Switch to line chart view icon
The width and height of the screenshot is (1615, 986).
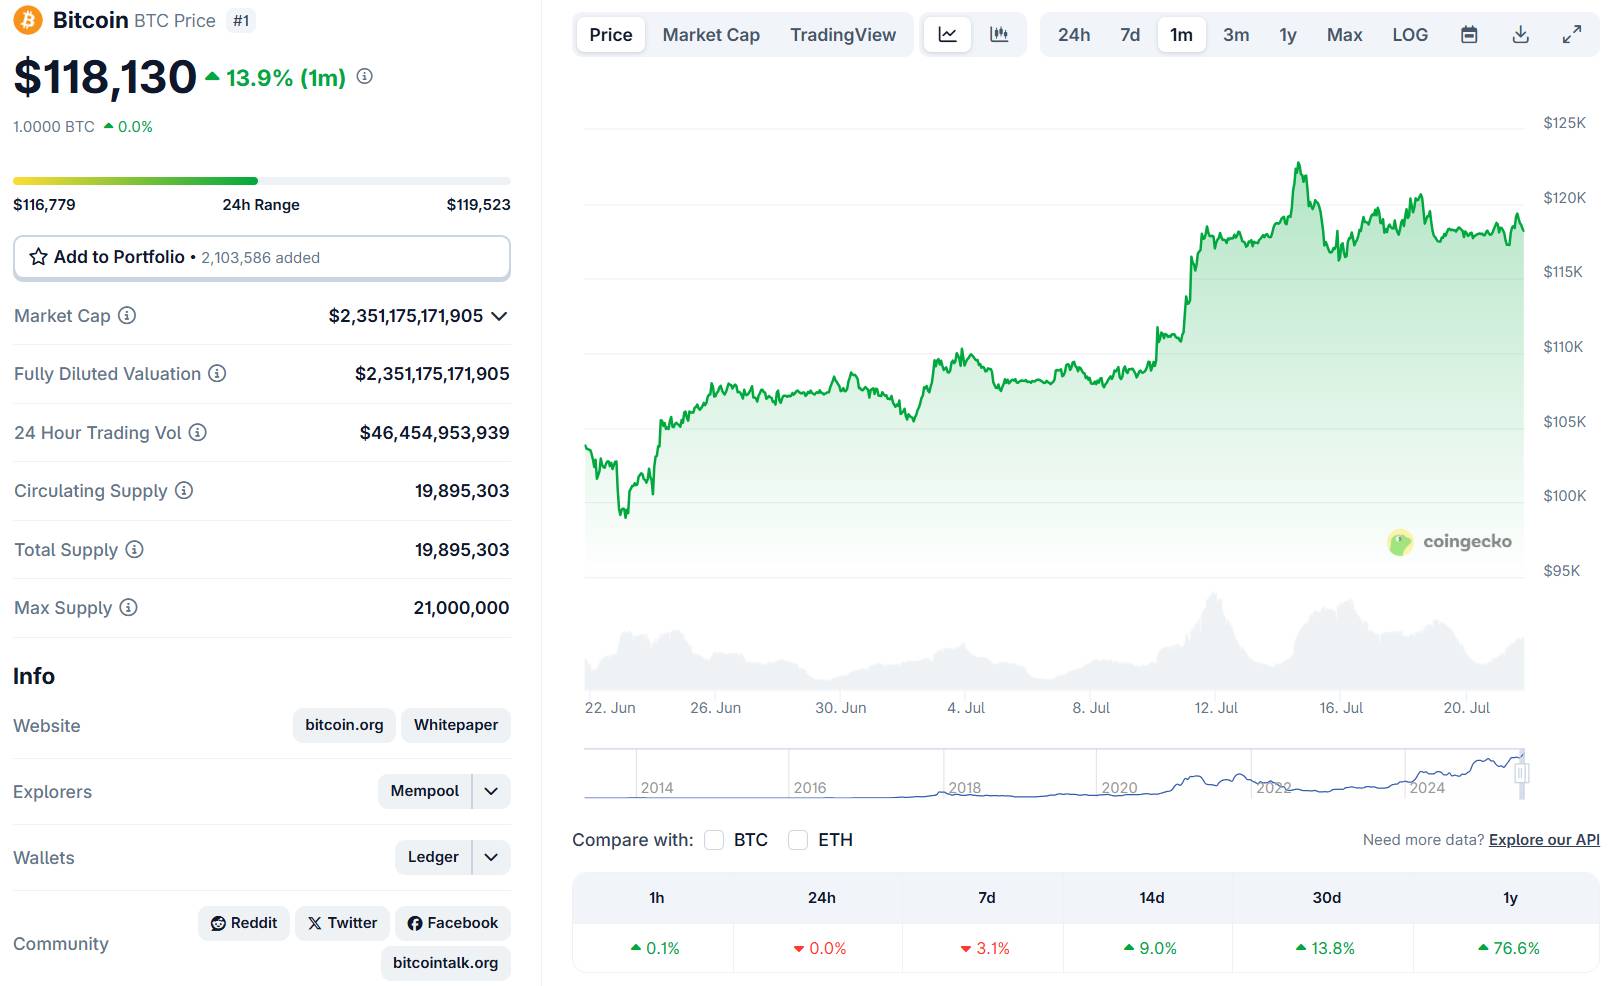947,35
